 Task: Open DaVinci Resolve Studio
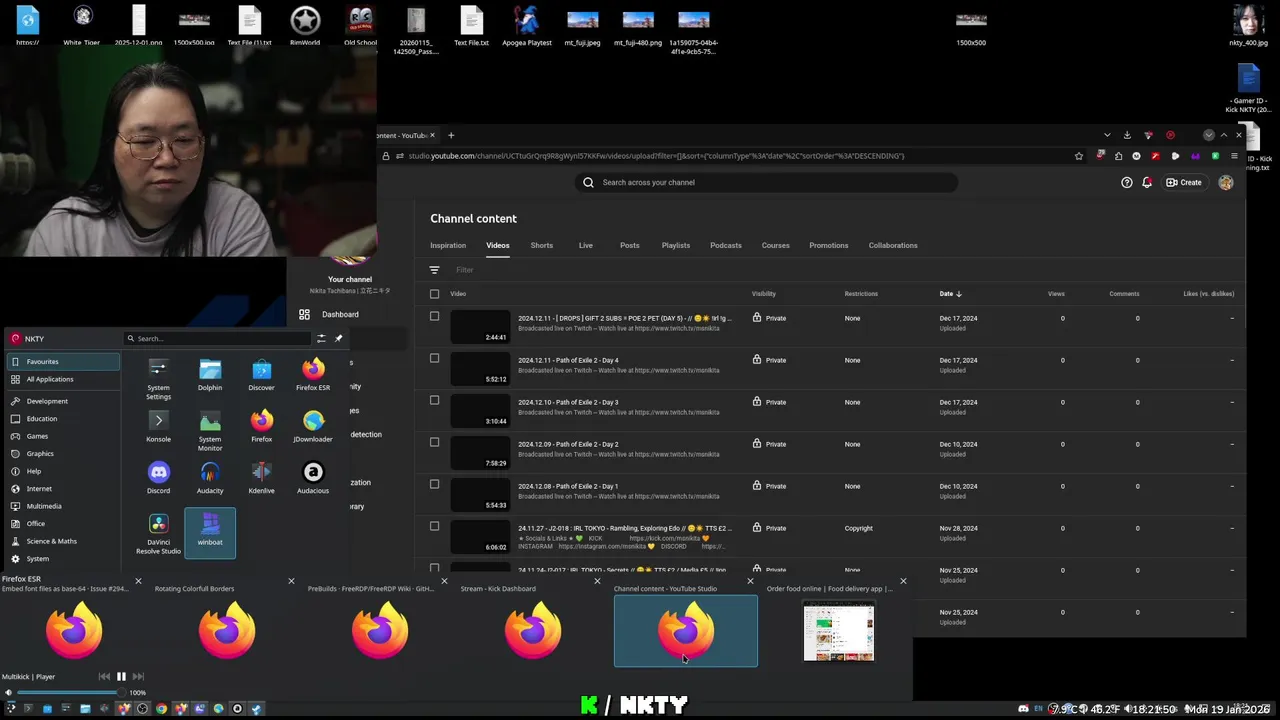coord(158,534)
